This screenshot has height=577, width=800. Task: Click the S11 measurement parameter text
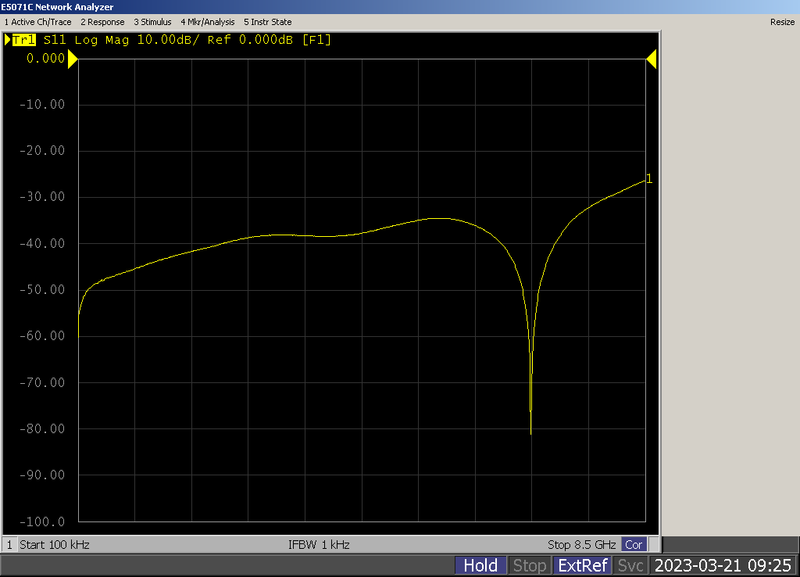[x=55, y=40]
